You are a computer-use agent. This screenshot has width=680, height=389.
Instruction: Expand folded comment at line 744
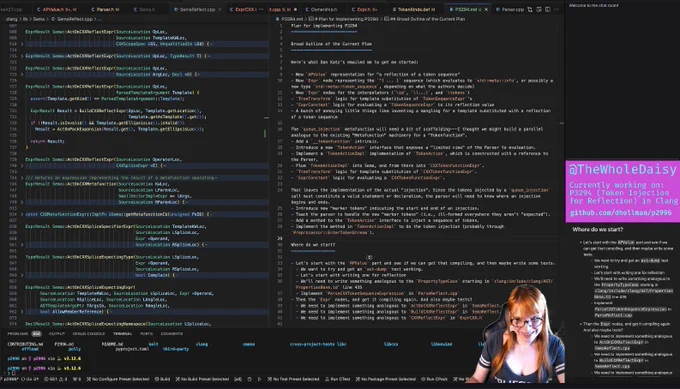point(22,177)
